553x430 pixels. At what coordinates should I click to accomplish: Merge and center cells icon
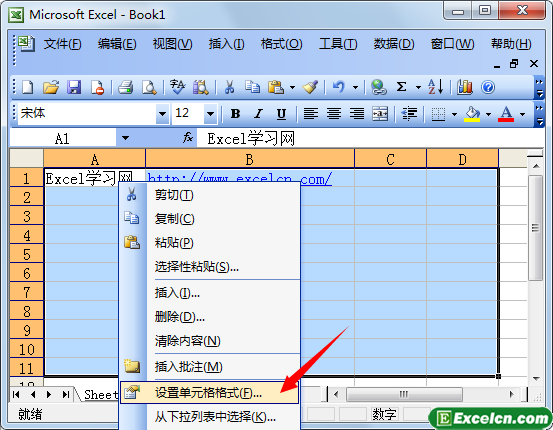click(380, 114)
